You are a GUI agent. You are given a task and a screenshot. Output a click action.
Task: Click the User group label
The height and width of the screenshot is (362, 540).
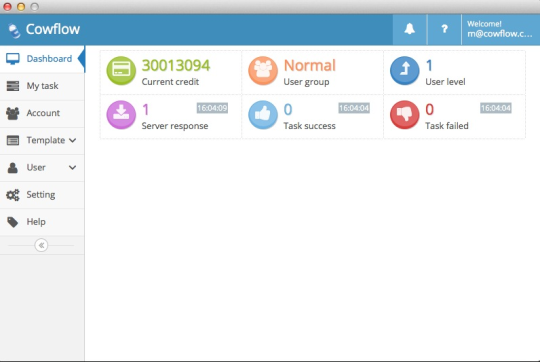coord(306,82)
